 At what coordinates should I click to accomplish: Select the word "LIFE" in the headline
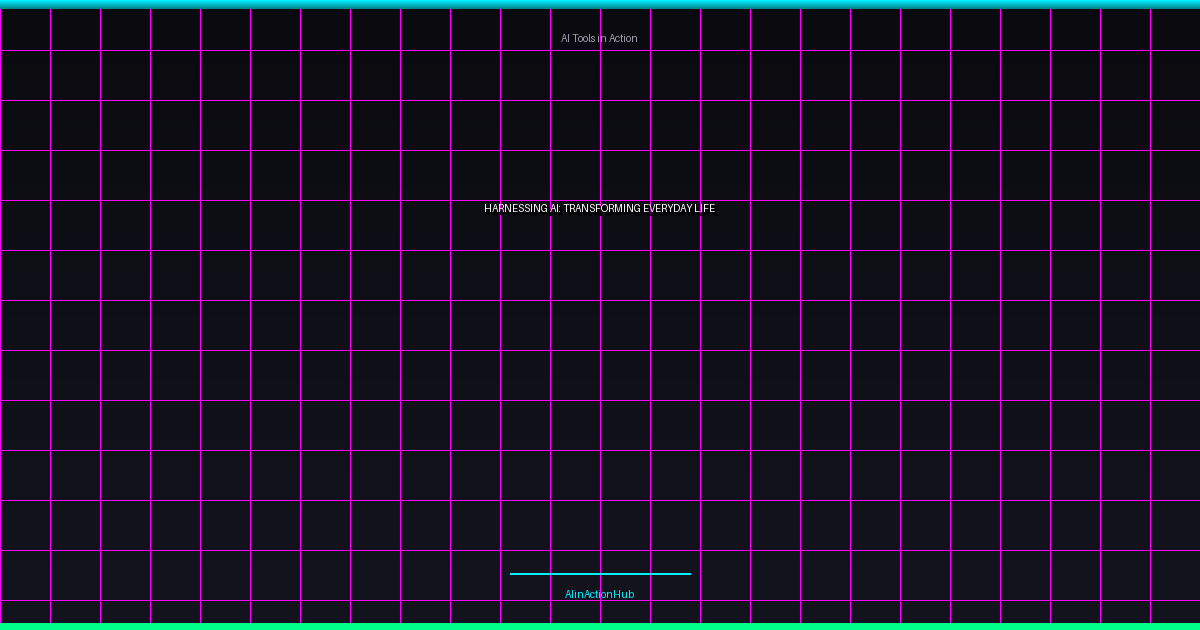(x=705, y=208)
